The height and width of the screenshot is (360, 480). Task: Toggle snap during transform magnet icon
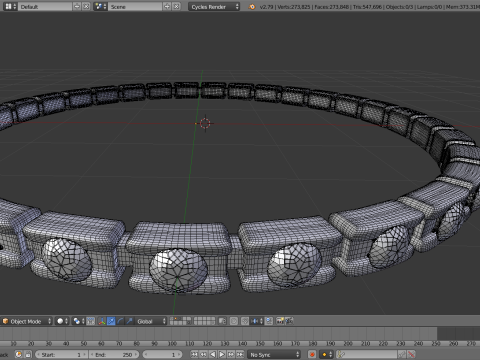click(245, 321)
